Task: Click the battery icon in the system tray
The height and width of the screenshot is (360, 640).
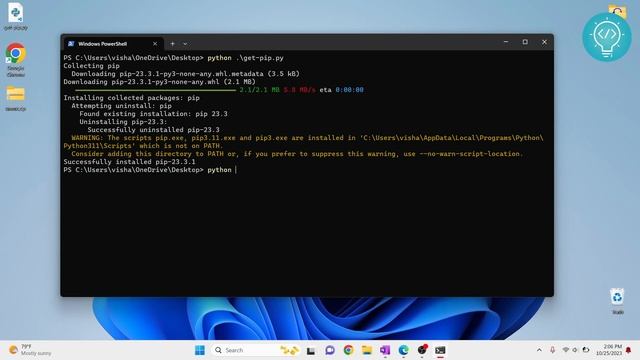Action: click(x=586, y=350)
